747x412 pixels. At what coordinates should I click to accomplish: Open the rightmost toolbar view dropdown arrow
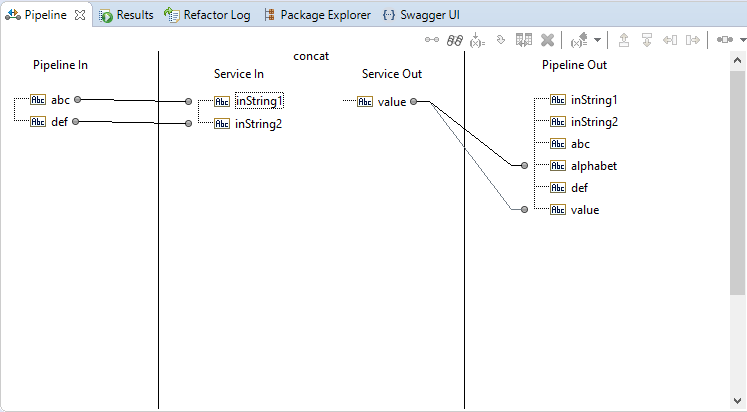(740, 41)
